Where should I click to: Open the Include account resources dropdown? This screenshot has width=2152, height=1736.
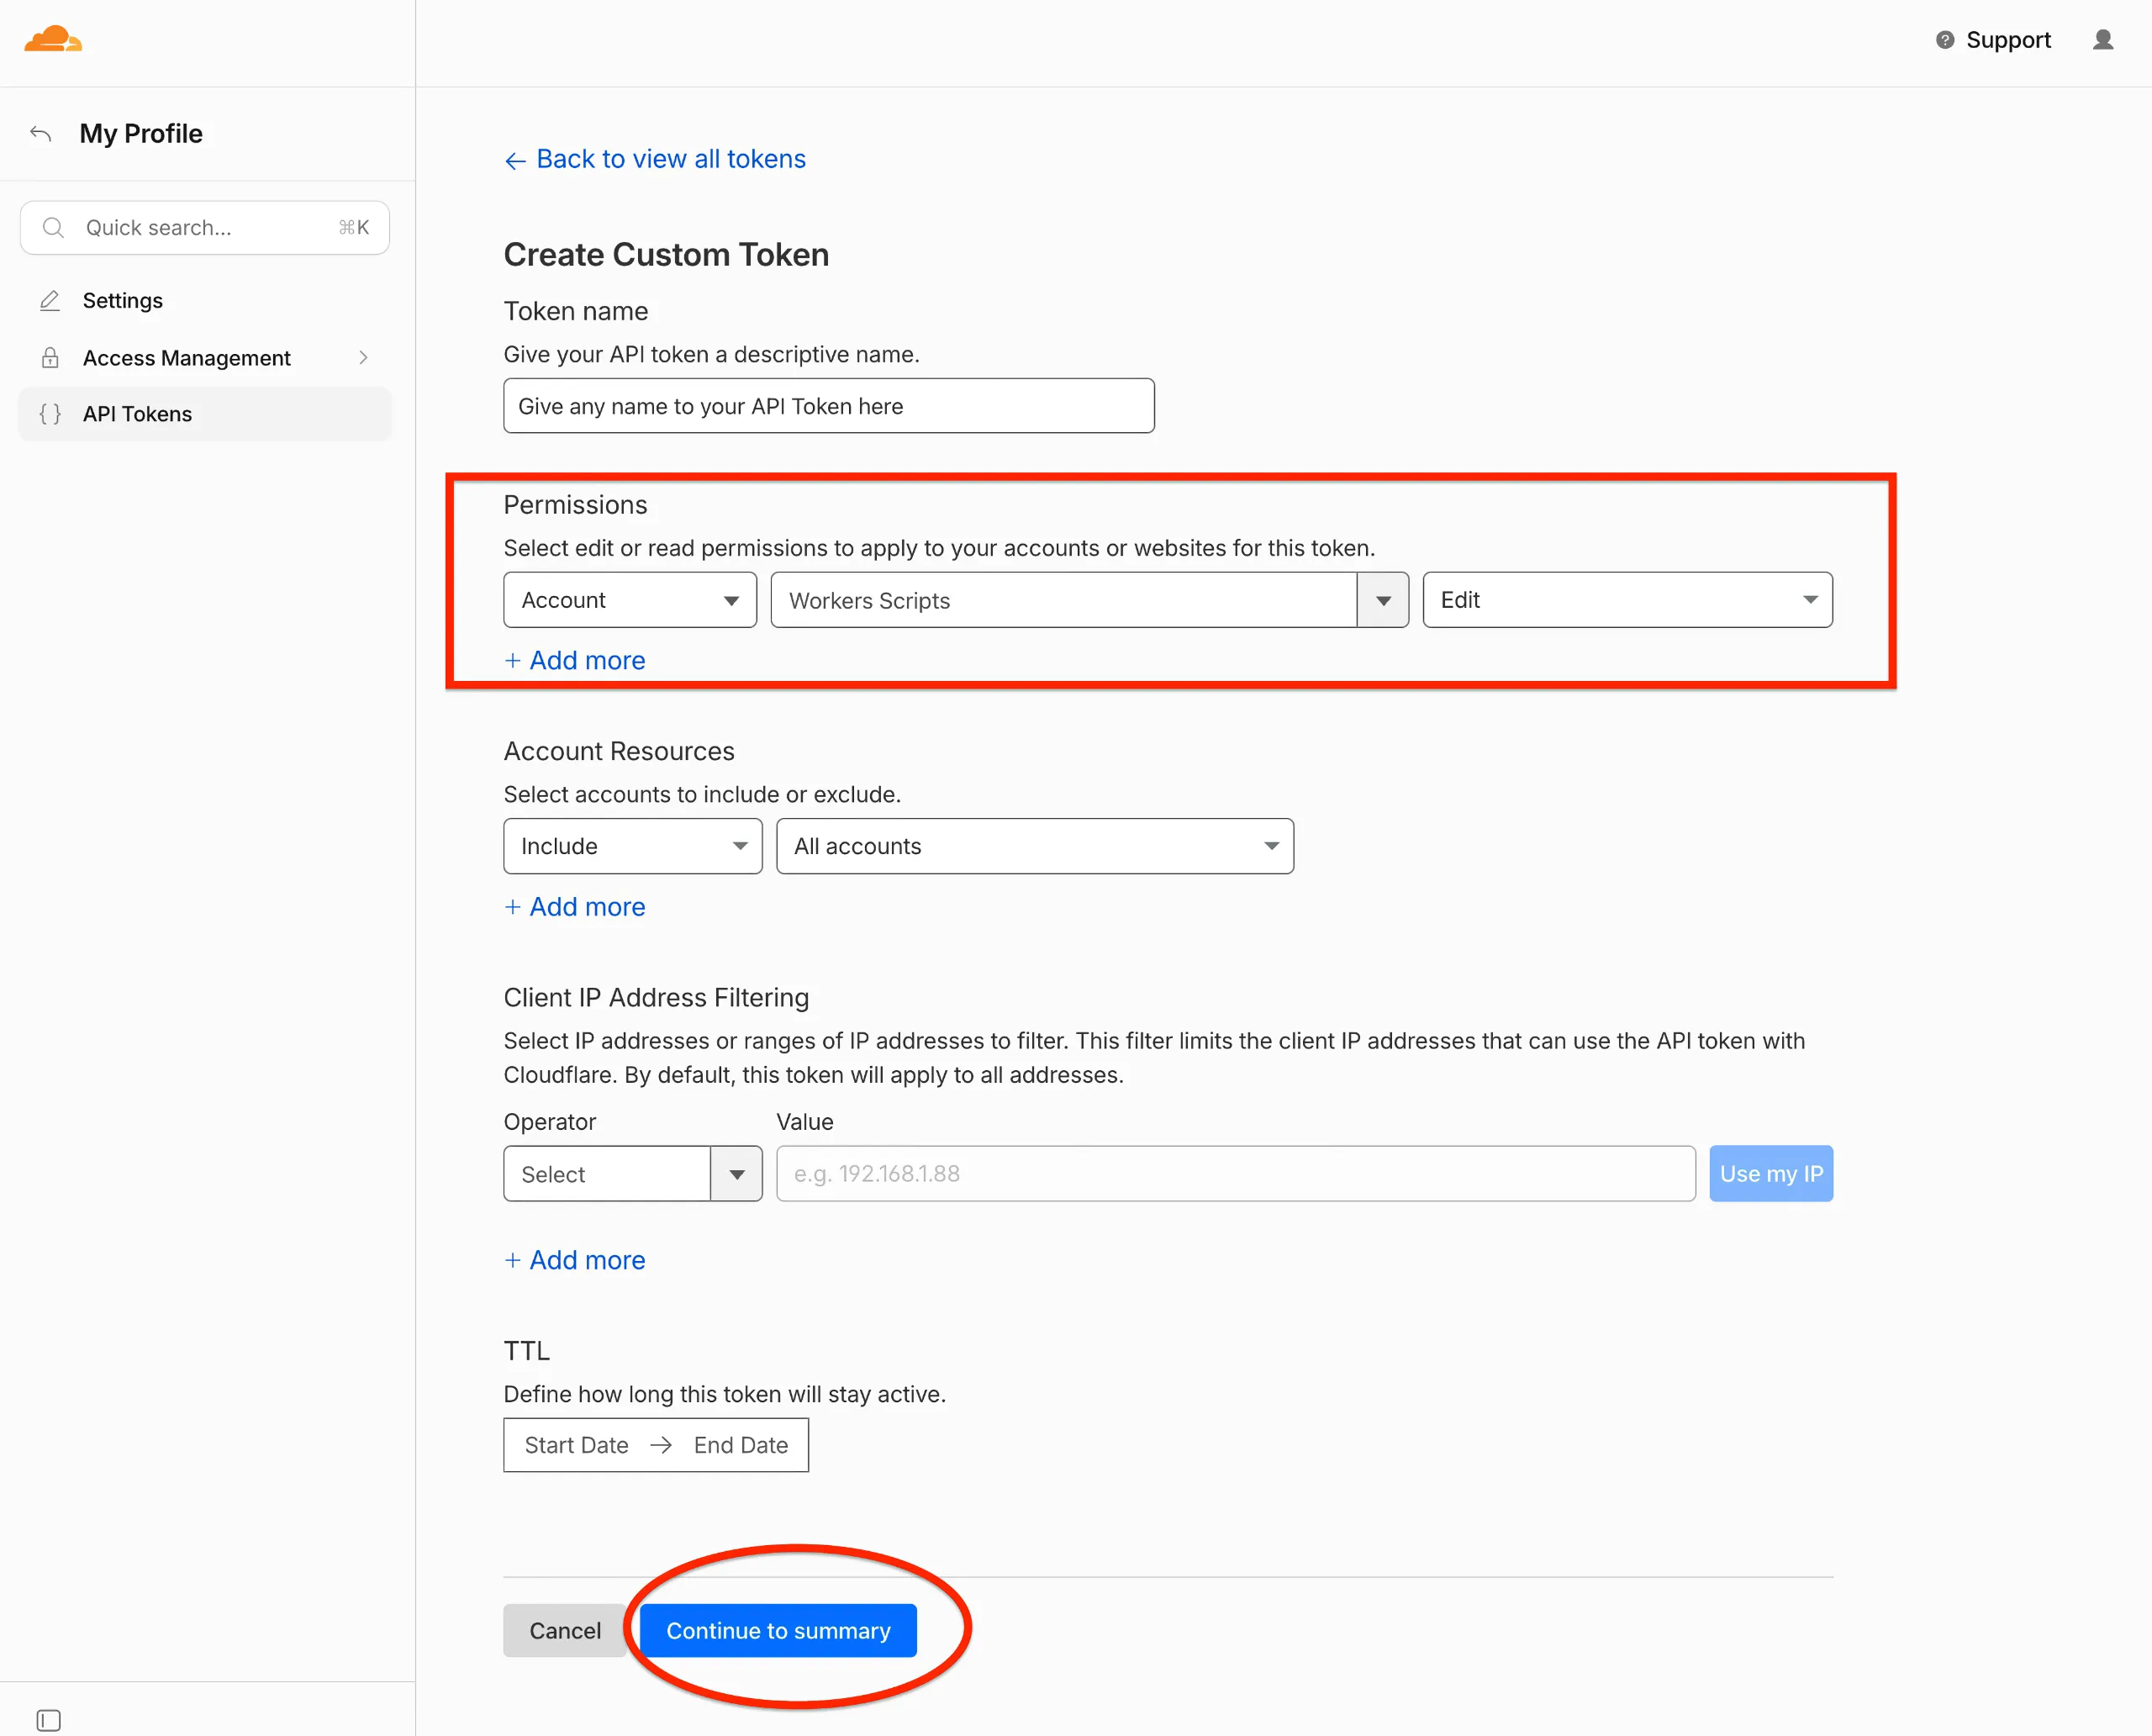point(633,846)
